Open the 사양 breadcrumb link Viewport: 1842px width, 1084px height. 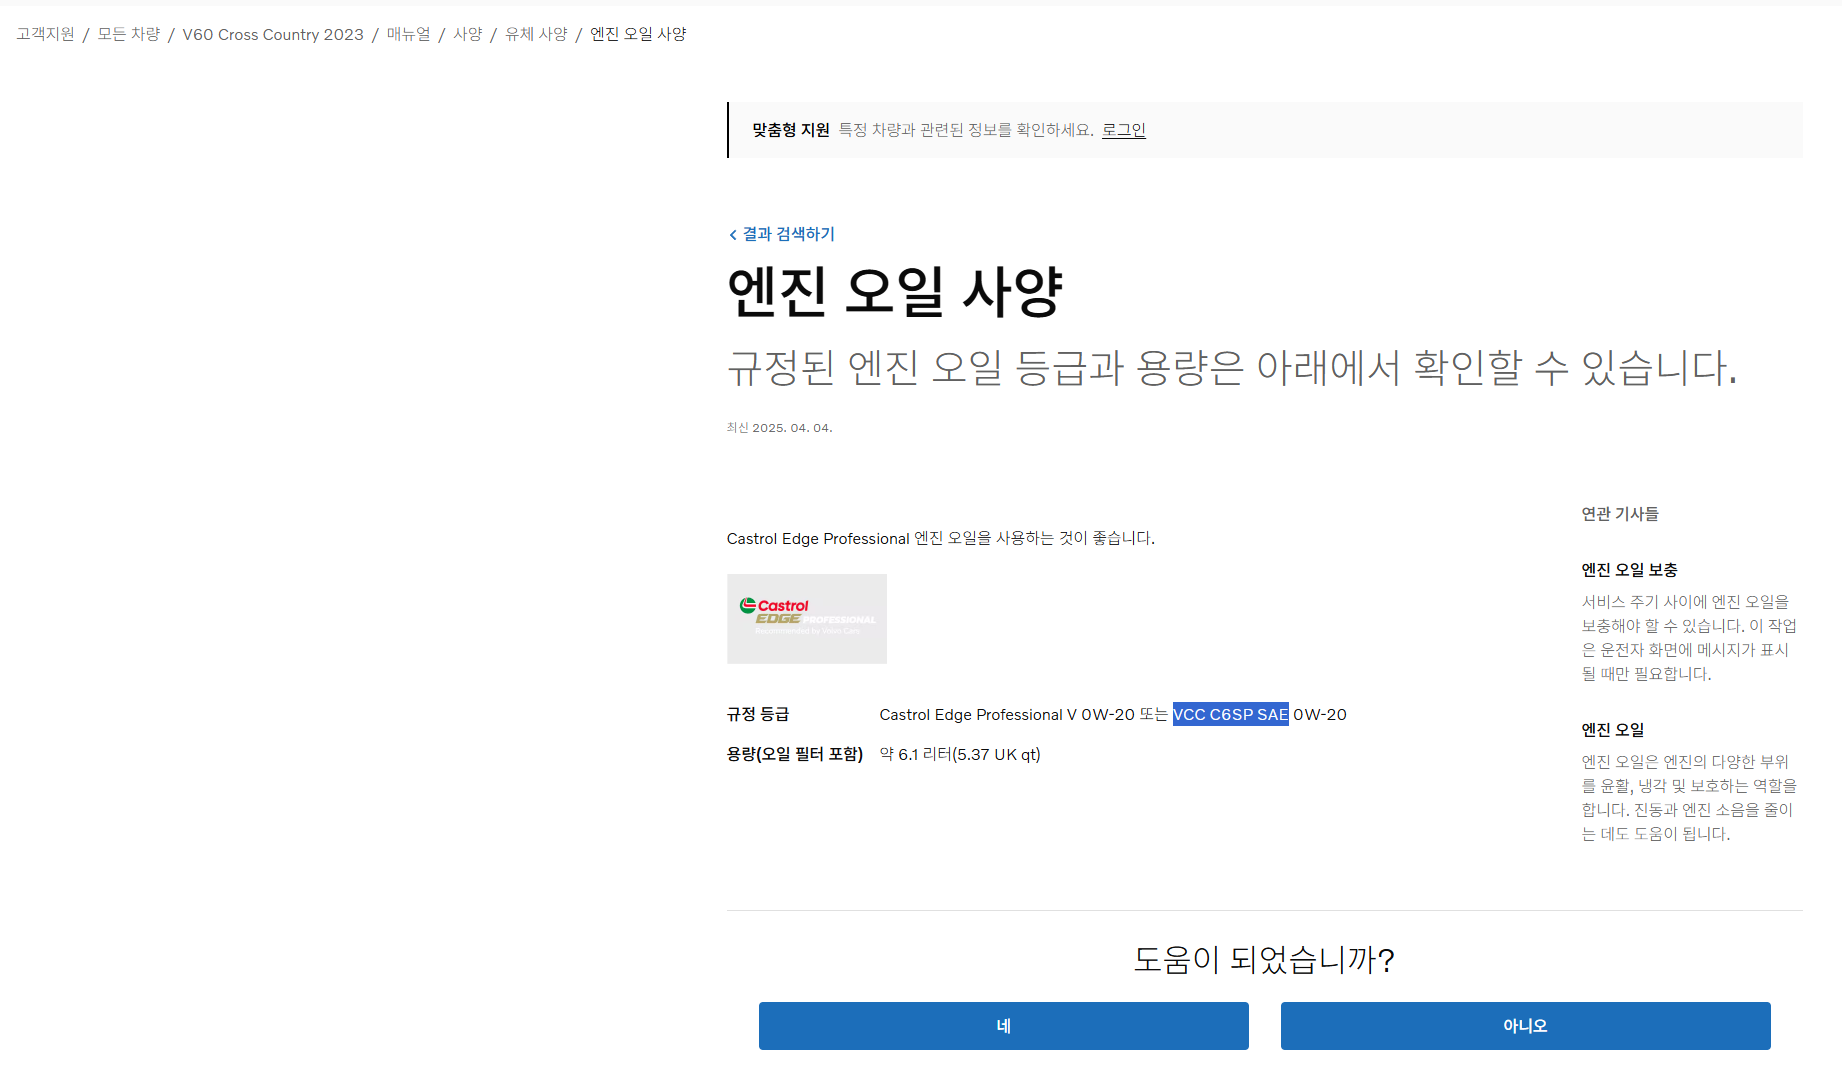pyautogui.click(x=467, y=34)
